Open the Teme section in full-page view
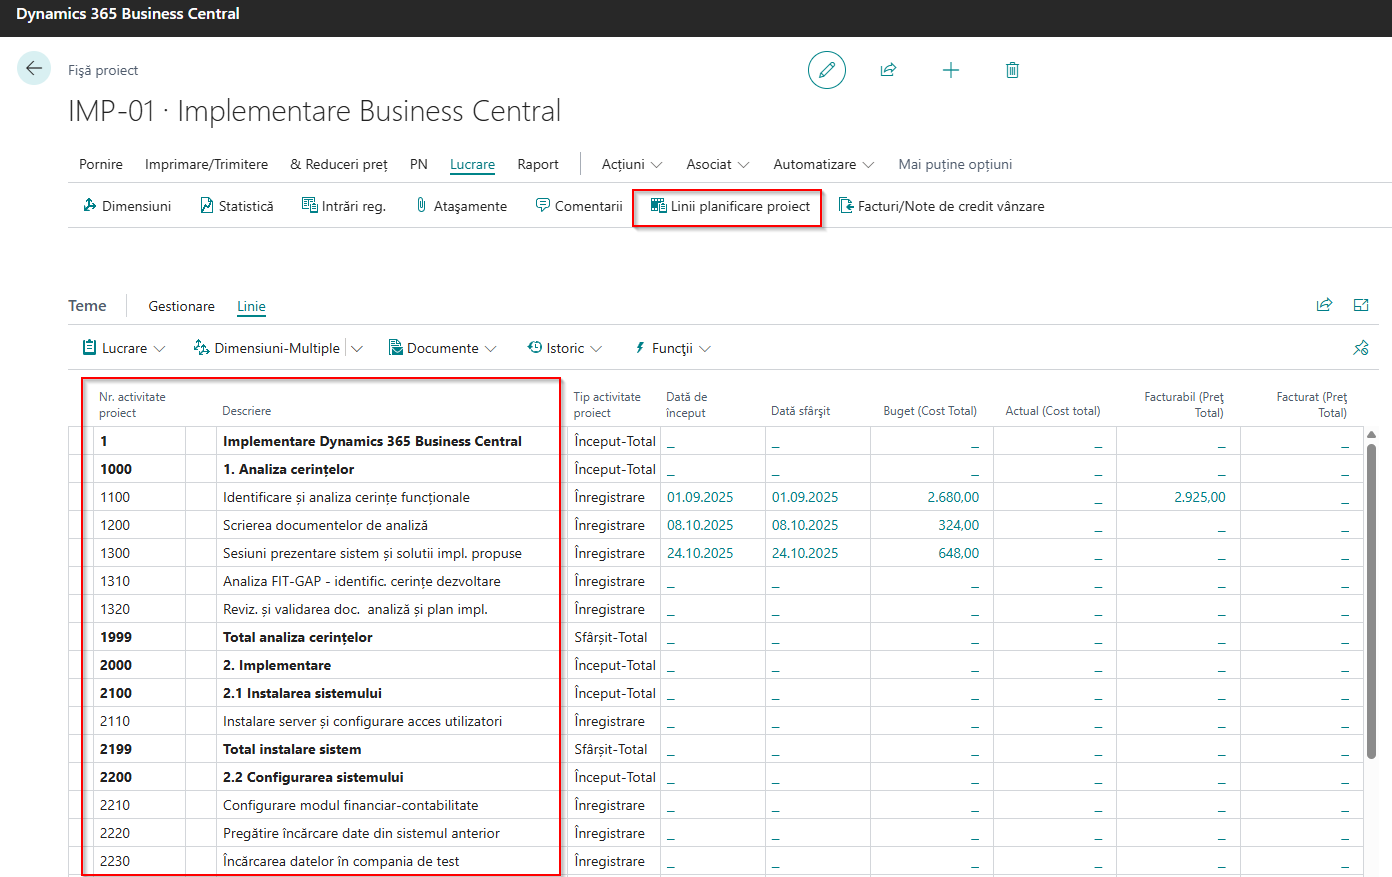This screenshot has height=877, width=1392. 1360,306
